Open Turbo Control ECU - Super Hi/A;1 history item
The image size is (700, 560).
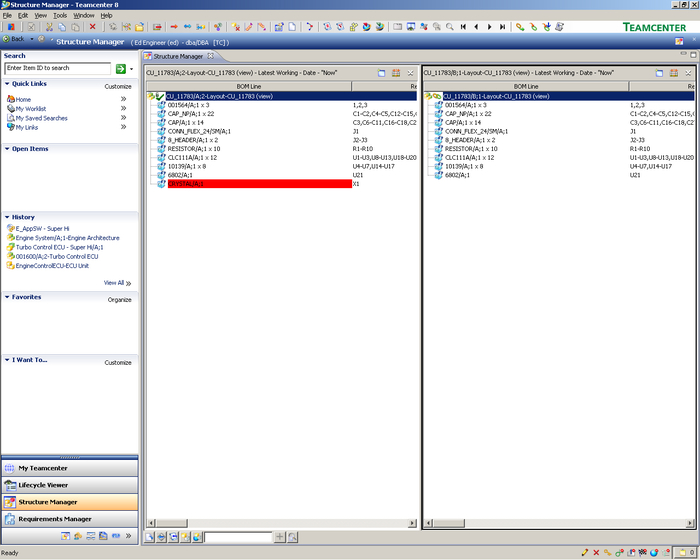(x=59, y=247)
